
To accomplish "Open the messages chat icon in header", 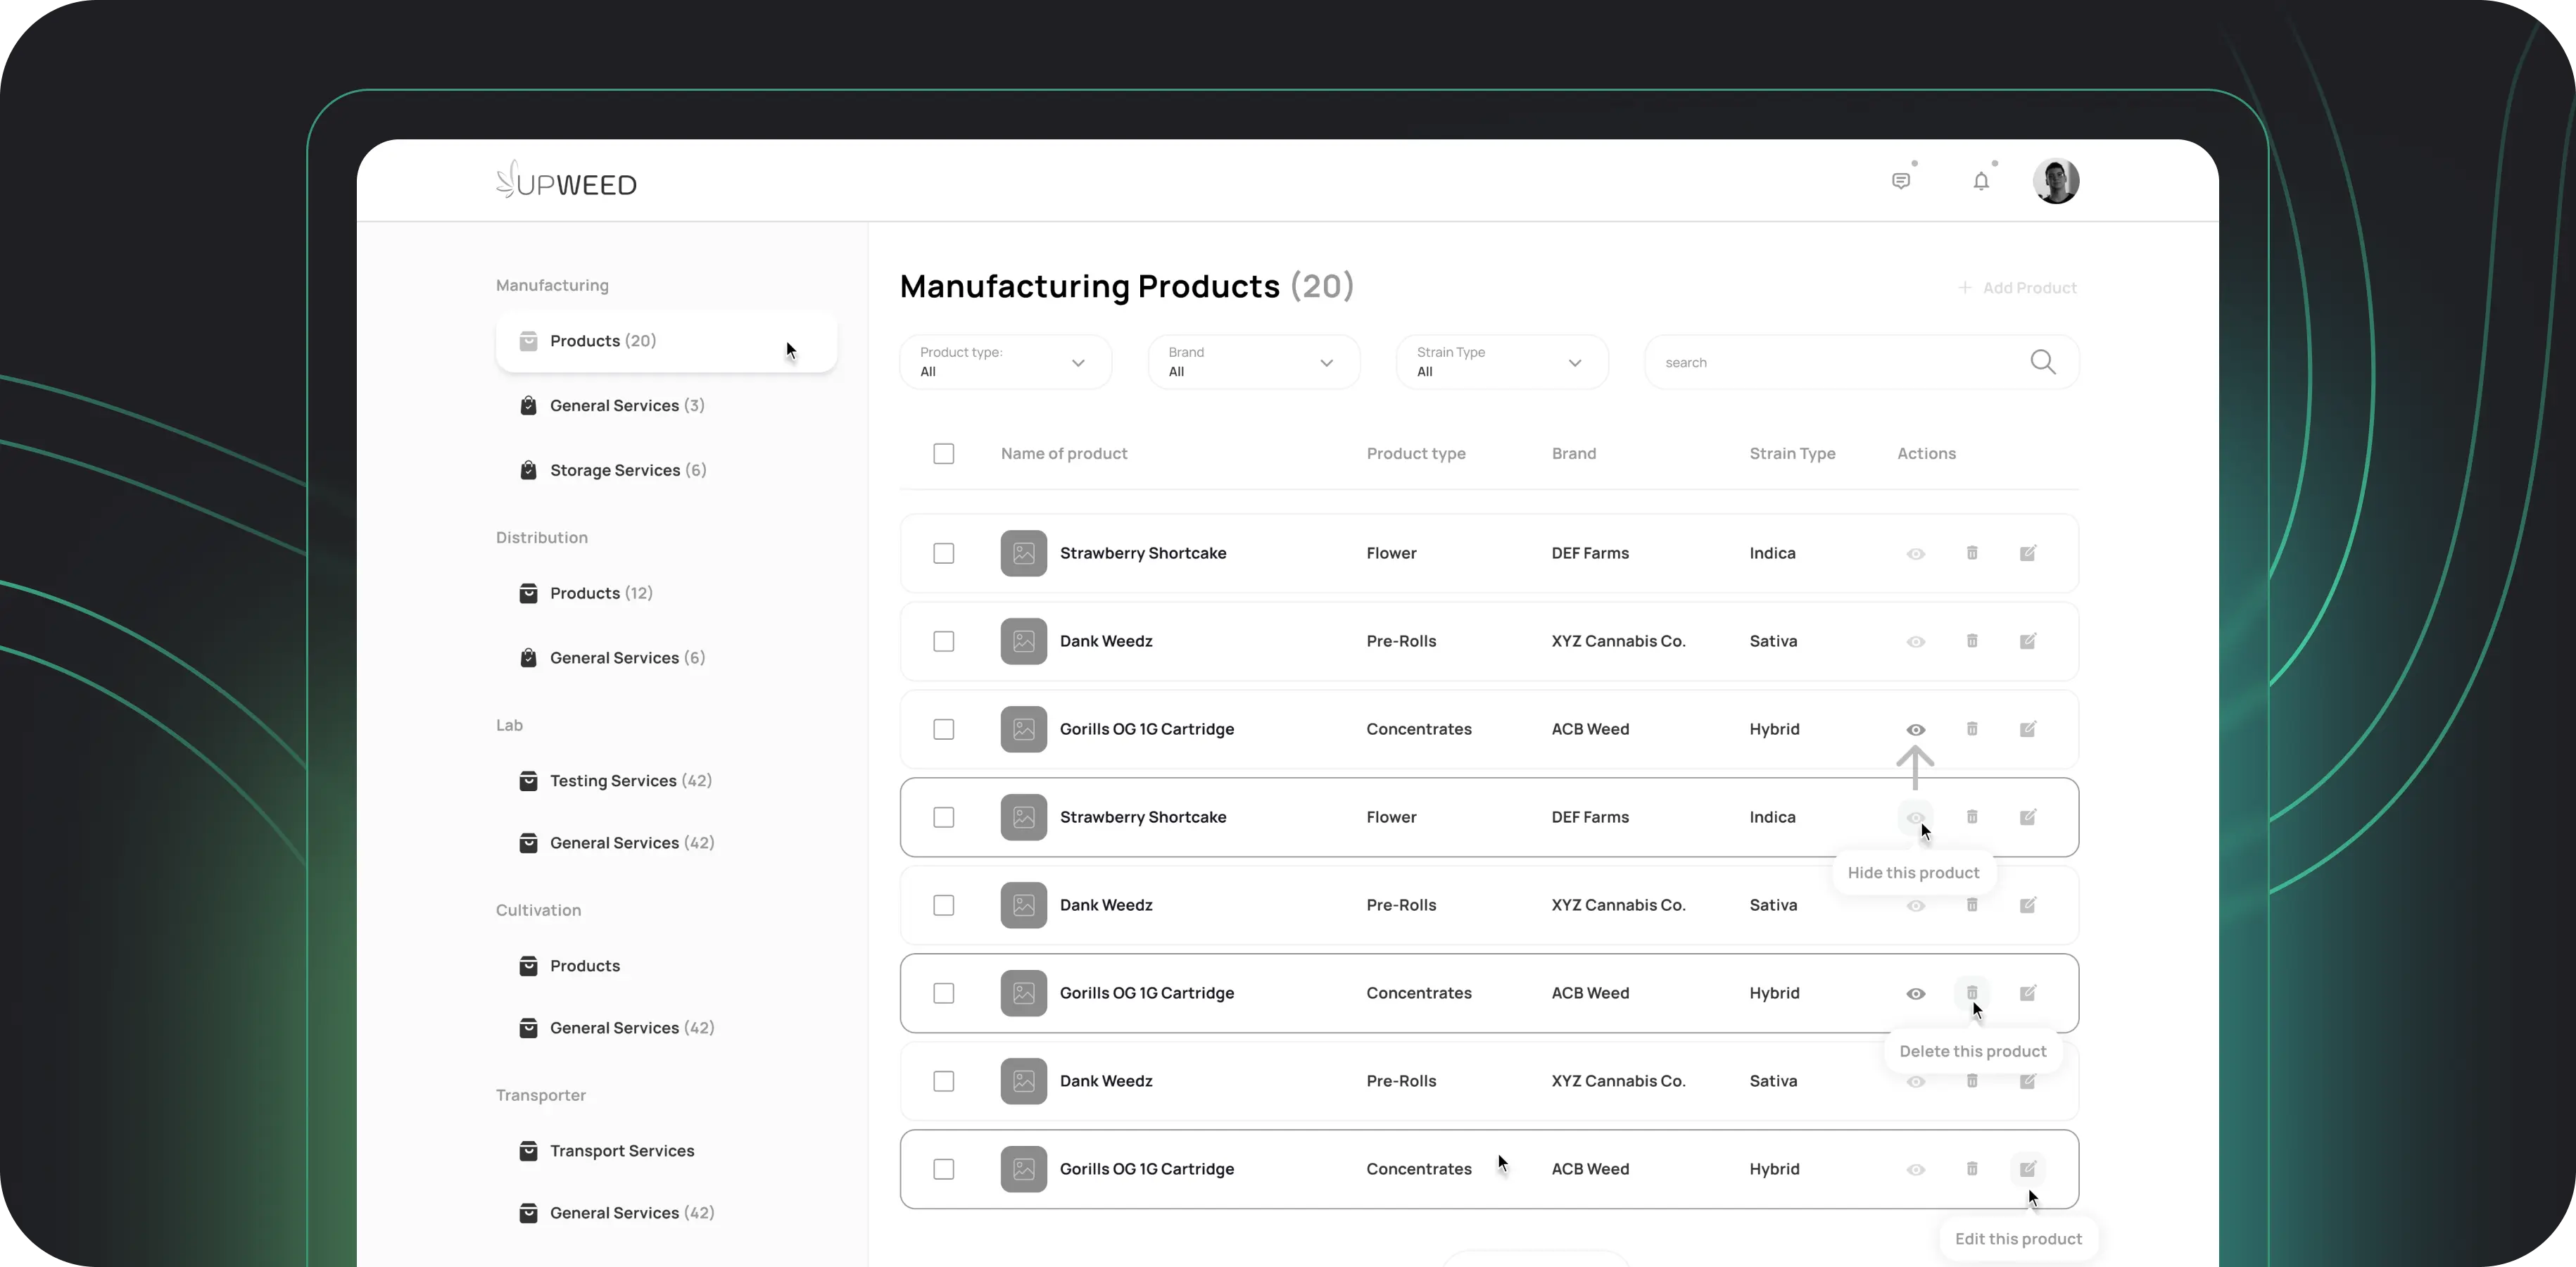I will [1901, 181].
